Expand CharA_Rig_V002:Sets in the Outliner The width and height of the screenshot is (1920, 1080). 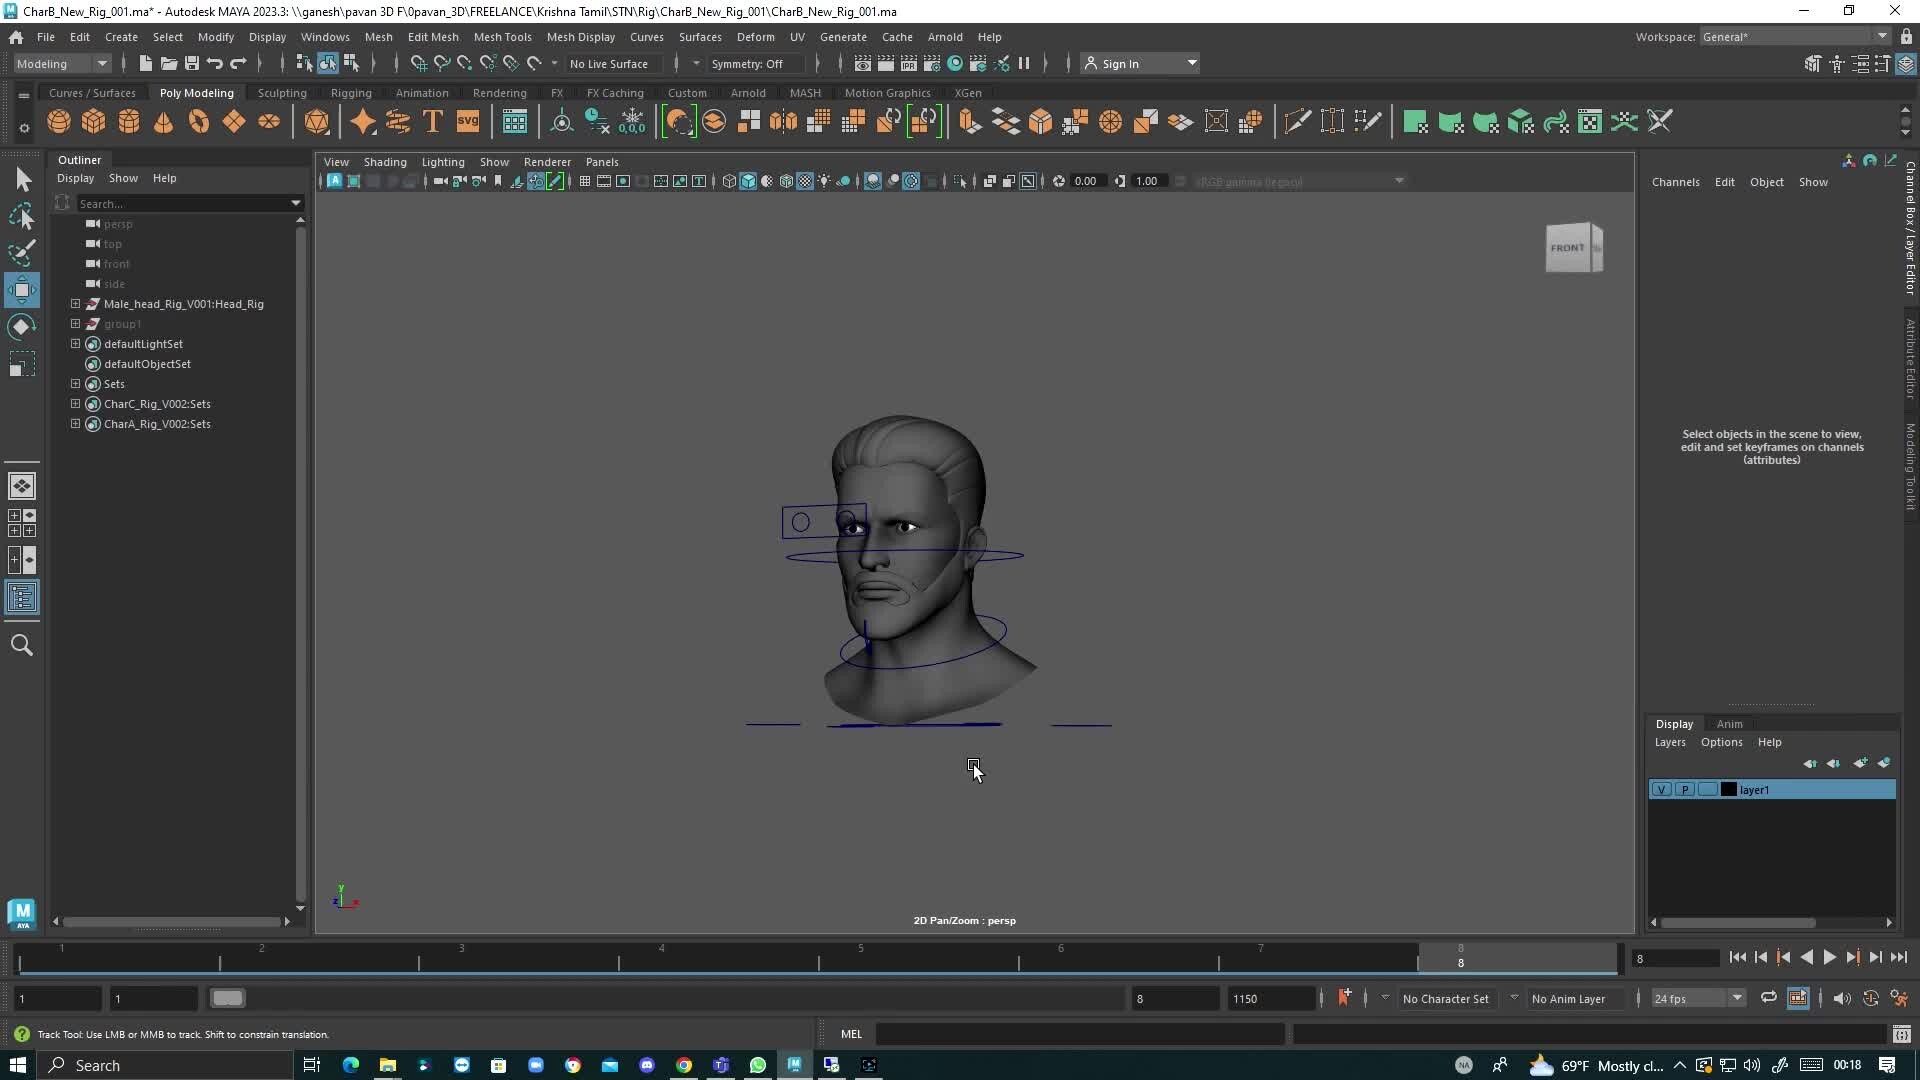(x=75, y=423)
